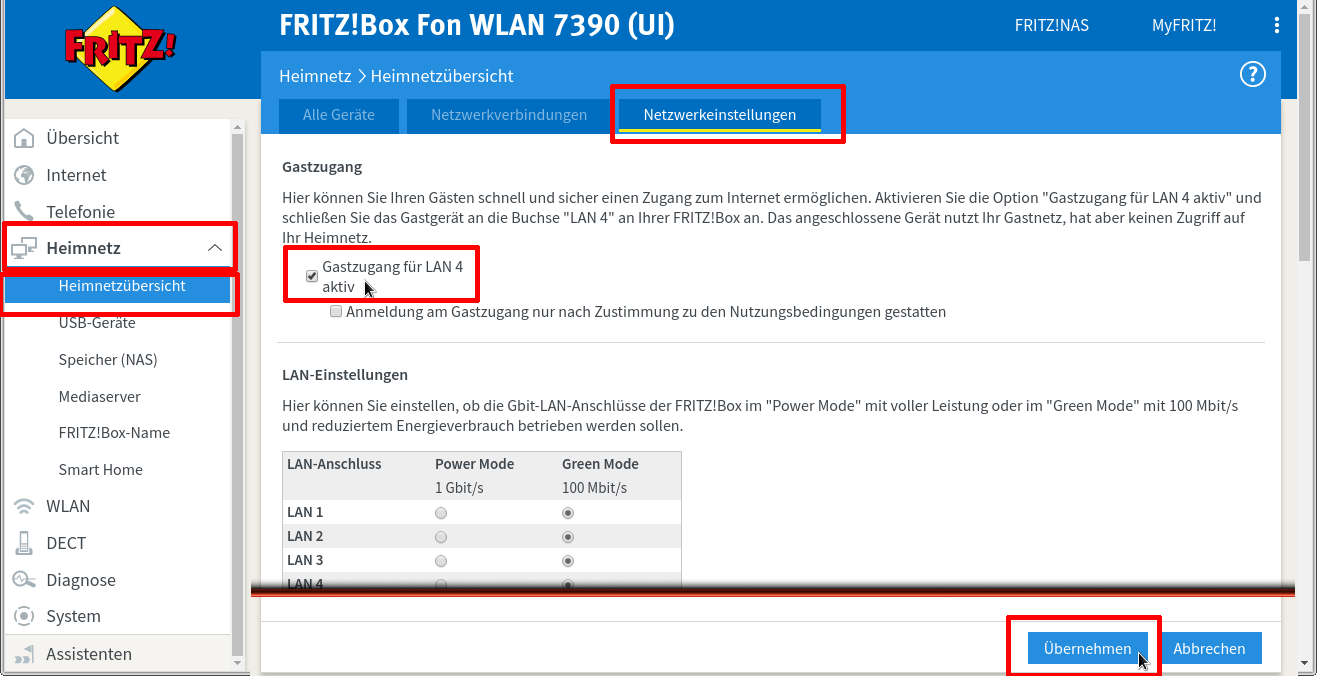Open WLAN menu in sidebar
Viewport: 1317px width, 676px height.
click(x=68, y=506)
